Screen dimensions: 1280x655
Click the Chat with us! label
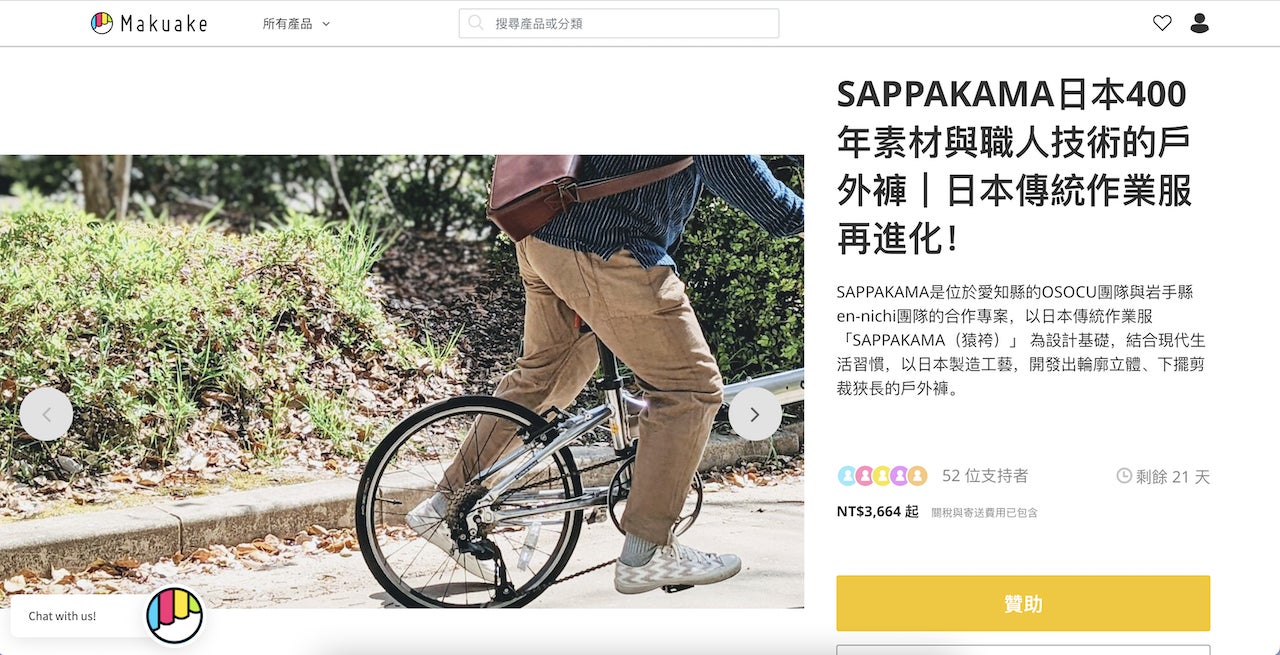pos(62,616)
